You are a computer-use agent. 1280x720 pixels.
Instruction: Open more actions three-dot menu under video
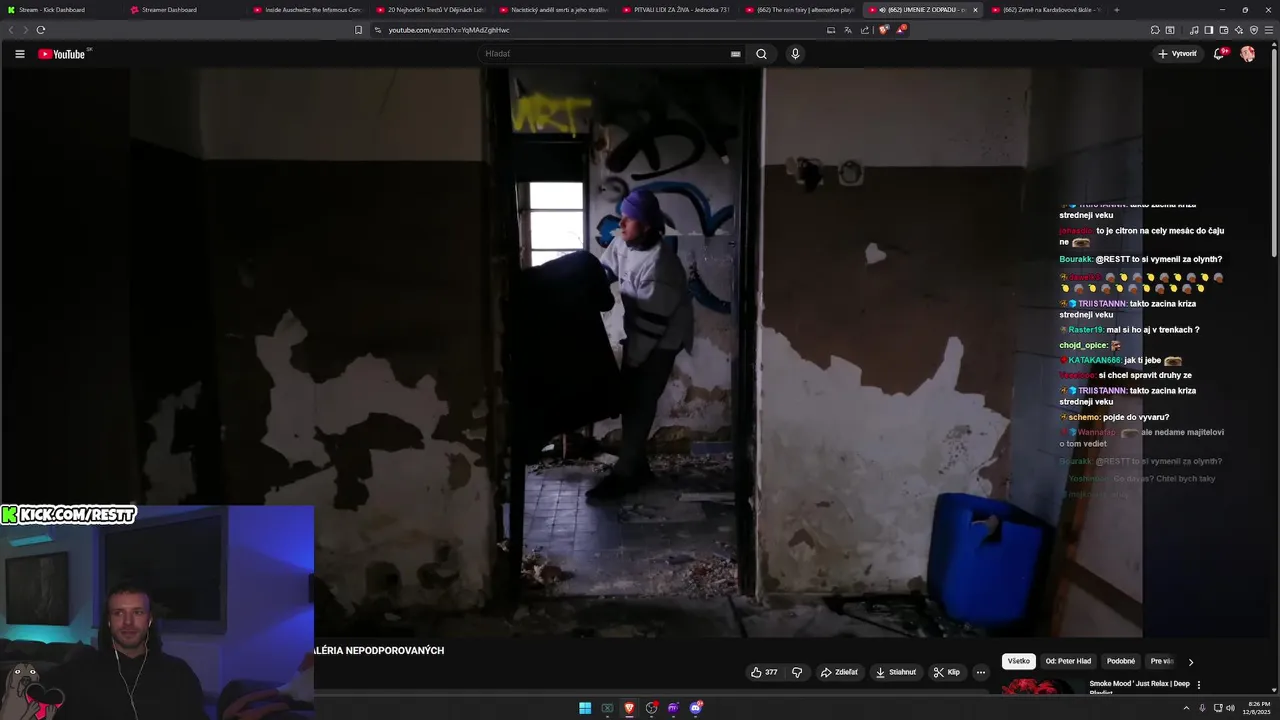981,672
